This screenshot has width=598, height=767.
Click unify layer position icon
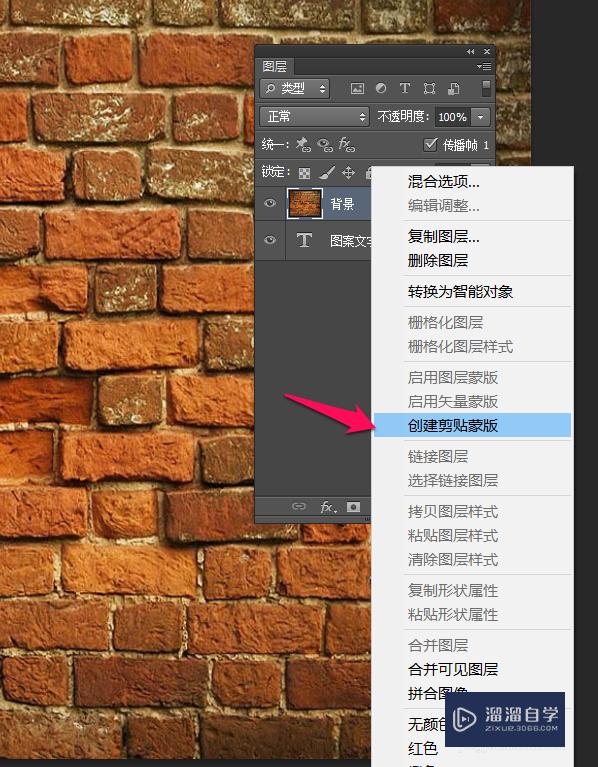coord(303,144)
